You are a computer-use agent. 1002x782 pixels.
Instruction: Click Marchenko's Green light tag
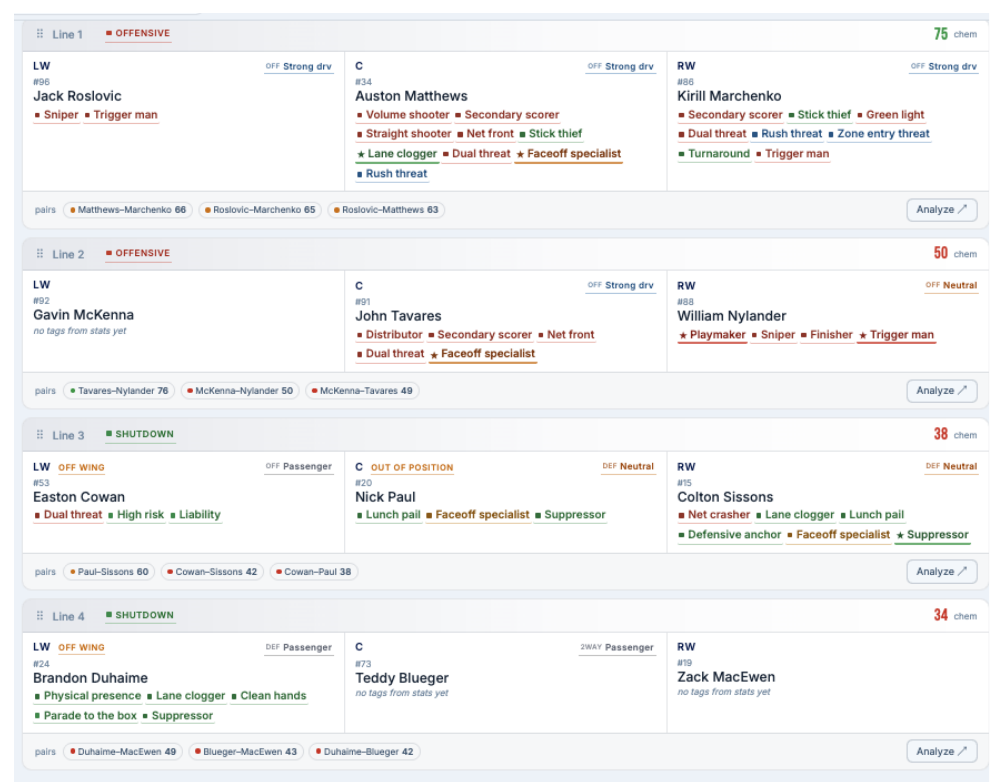(891, 115)
